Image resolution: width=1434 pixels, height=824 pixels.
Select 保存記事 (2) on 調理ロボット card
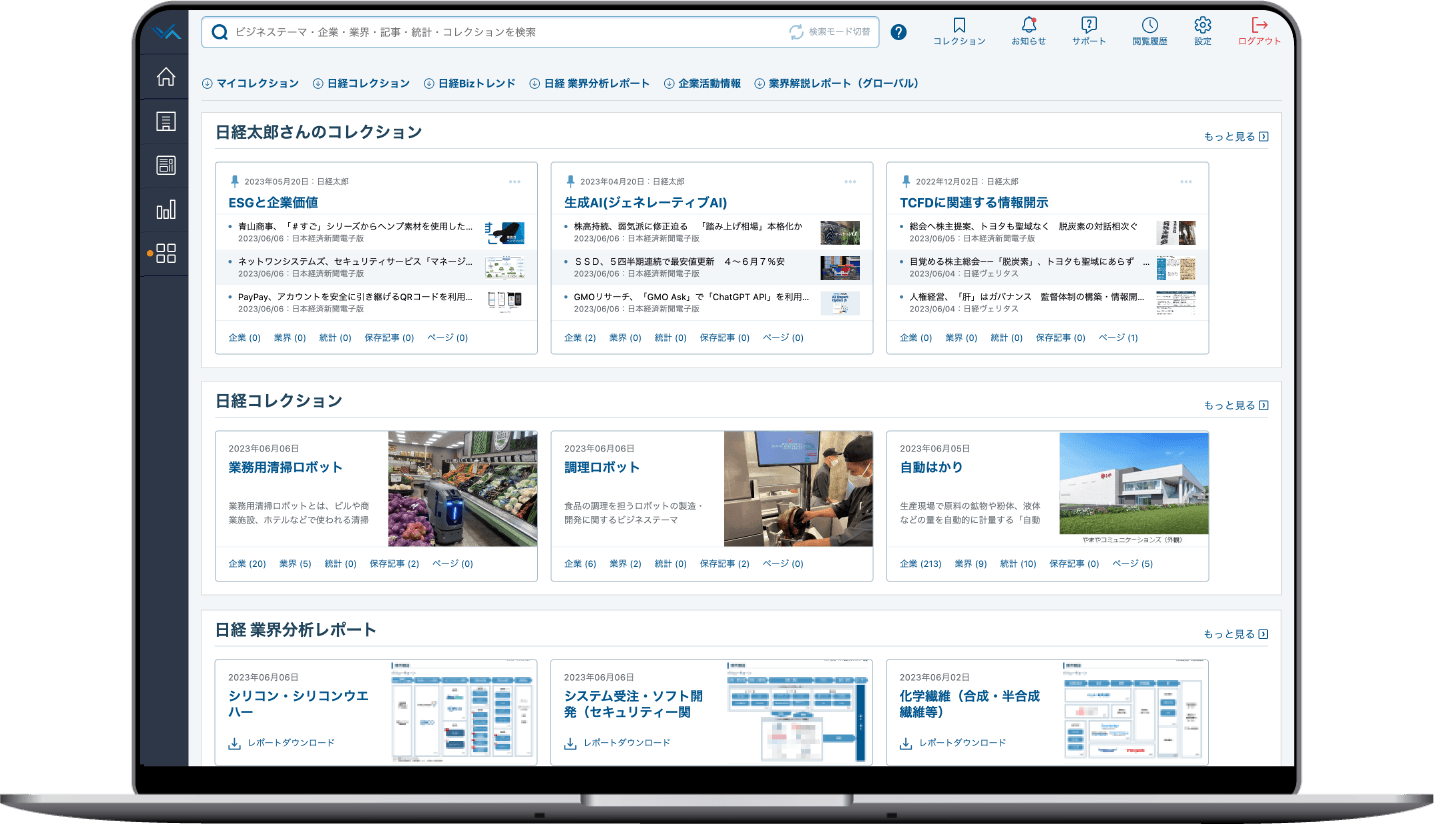(x=724, y=564)
